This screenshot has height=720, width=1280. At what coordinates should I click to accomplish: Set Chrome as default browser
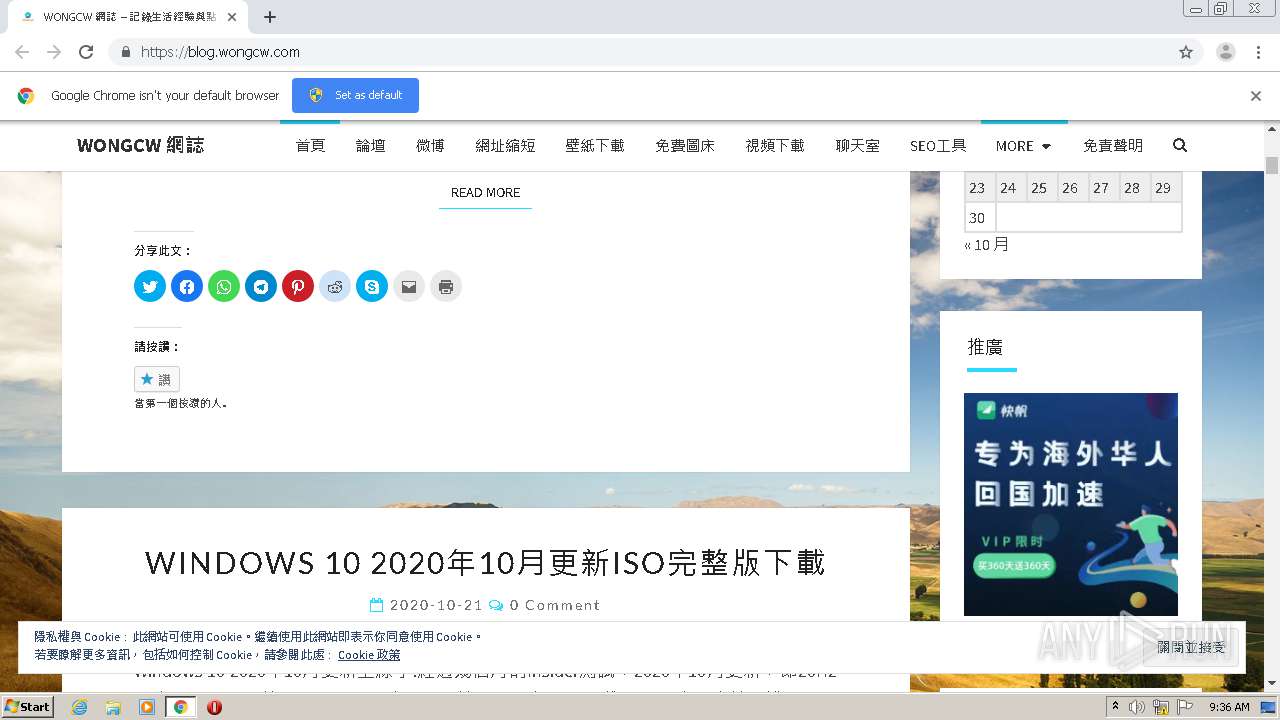click(355, 95)
